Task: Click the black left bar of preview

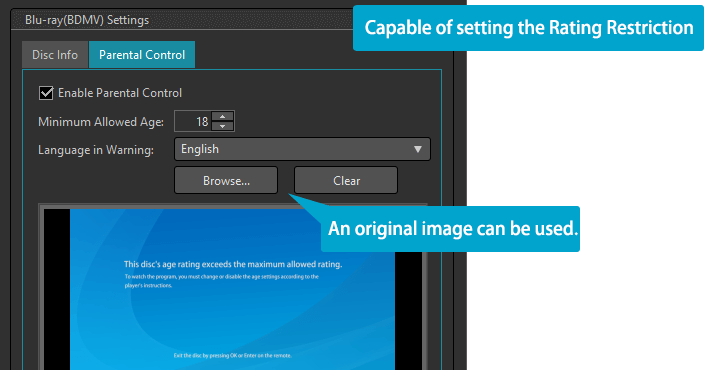Action: tap(57, 289)
